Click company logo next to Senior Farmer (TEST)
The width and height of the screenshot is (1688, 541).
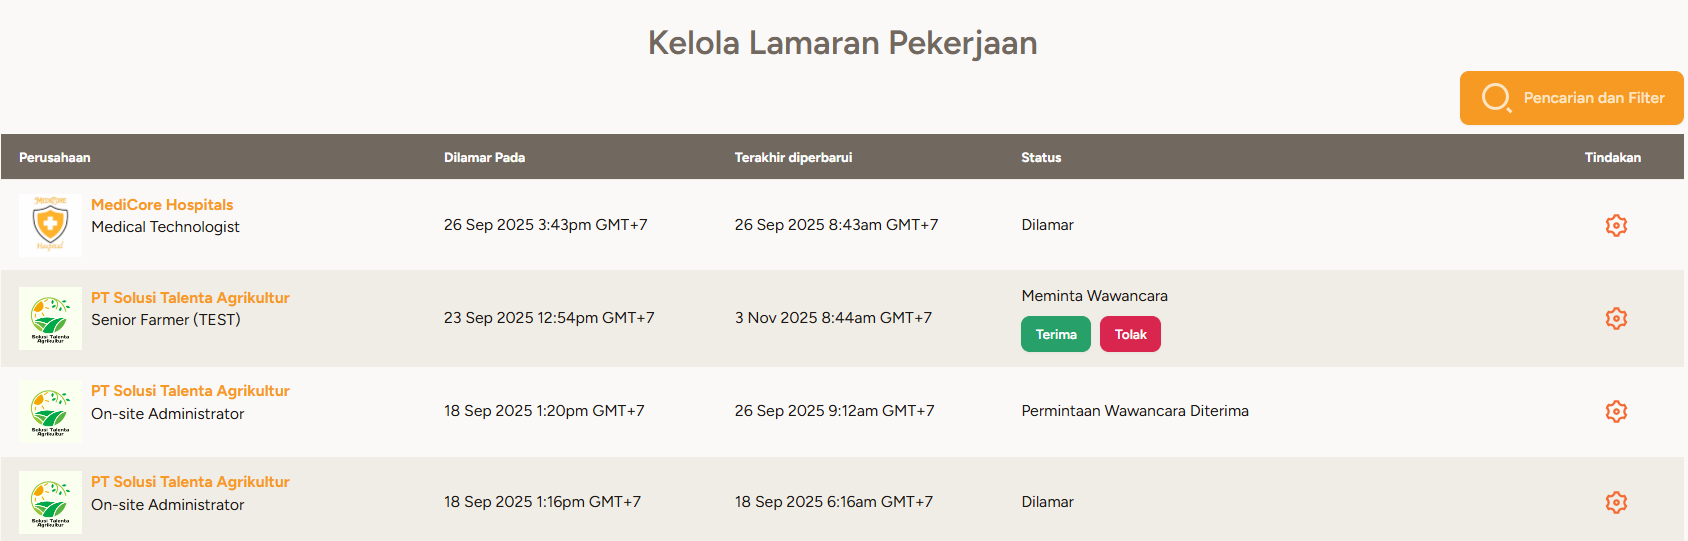(50, 318)
